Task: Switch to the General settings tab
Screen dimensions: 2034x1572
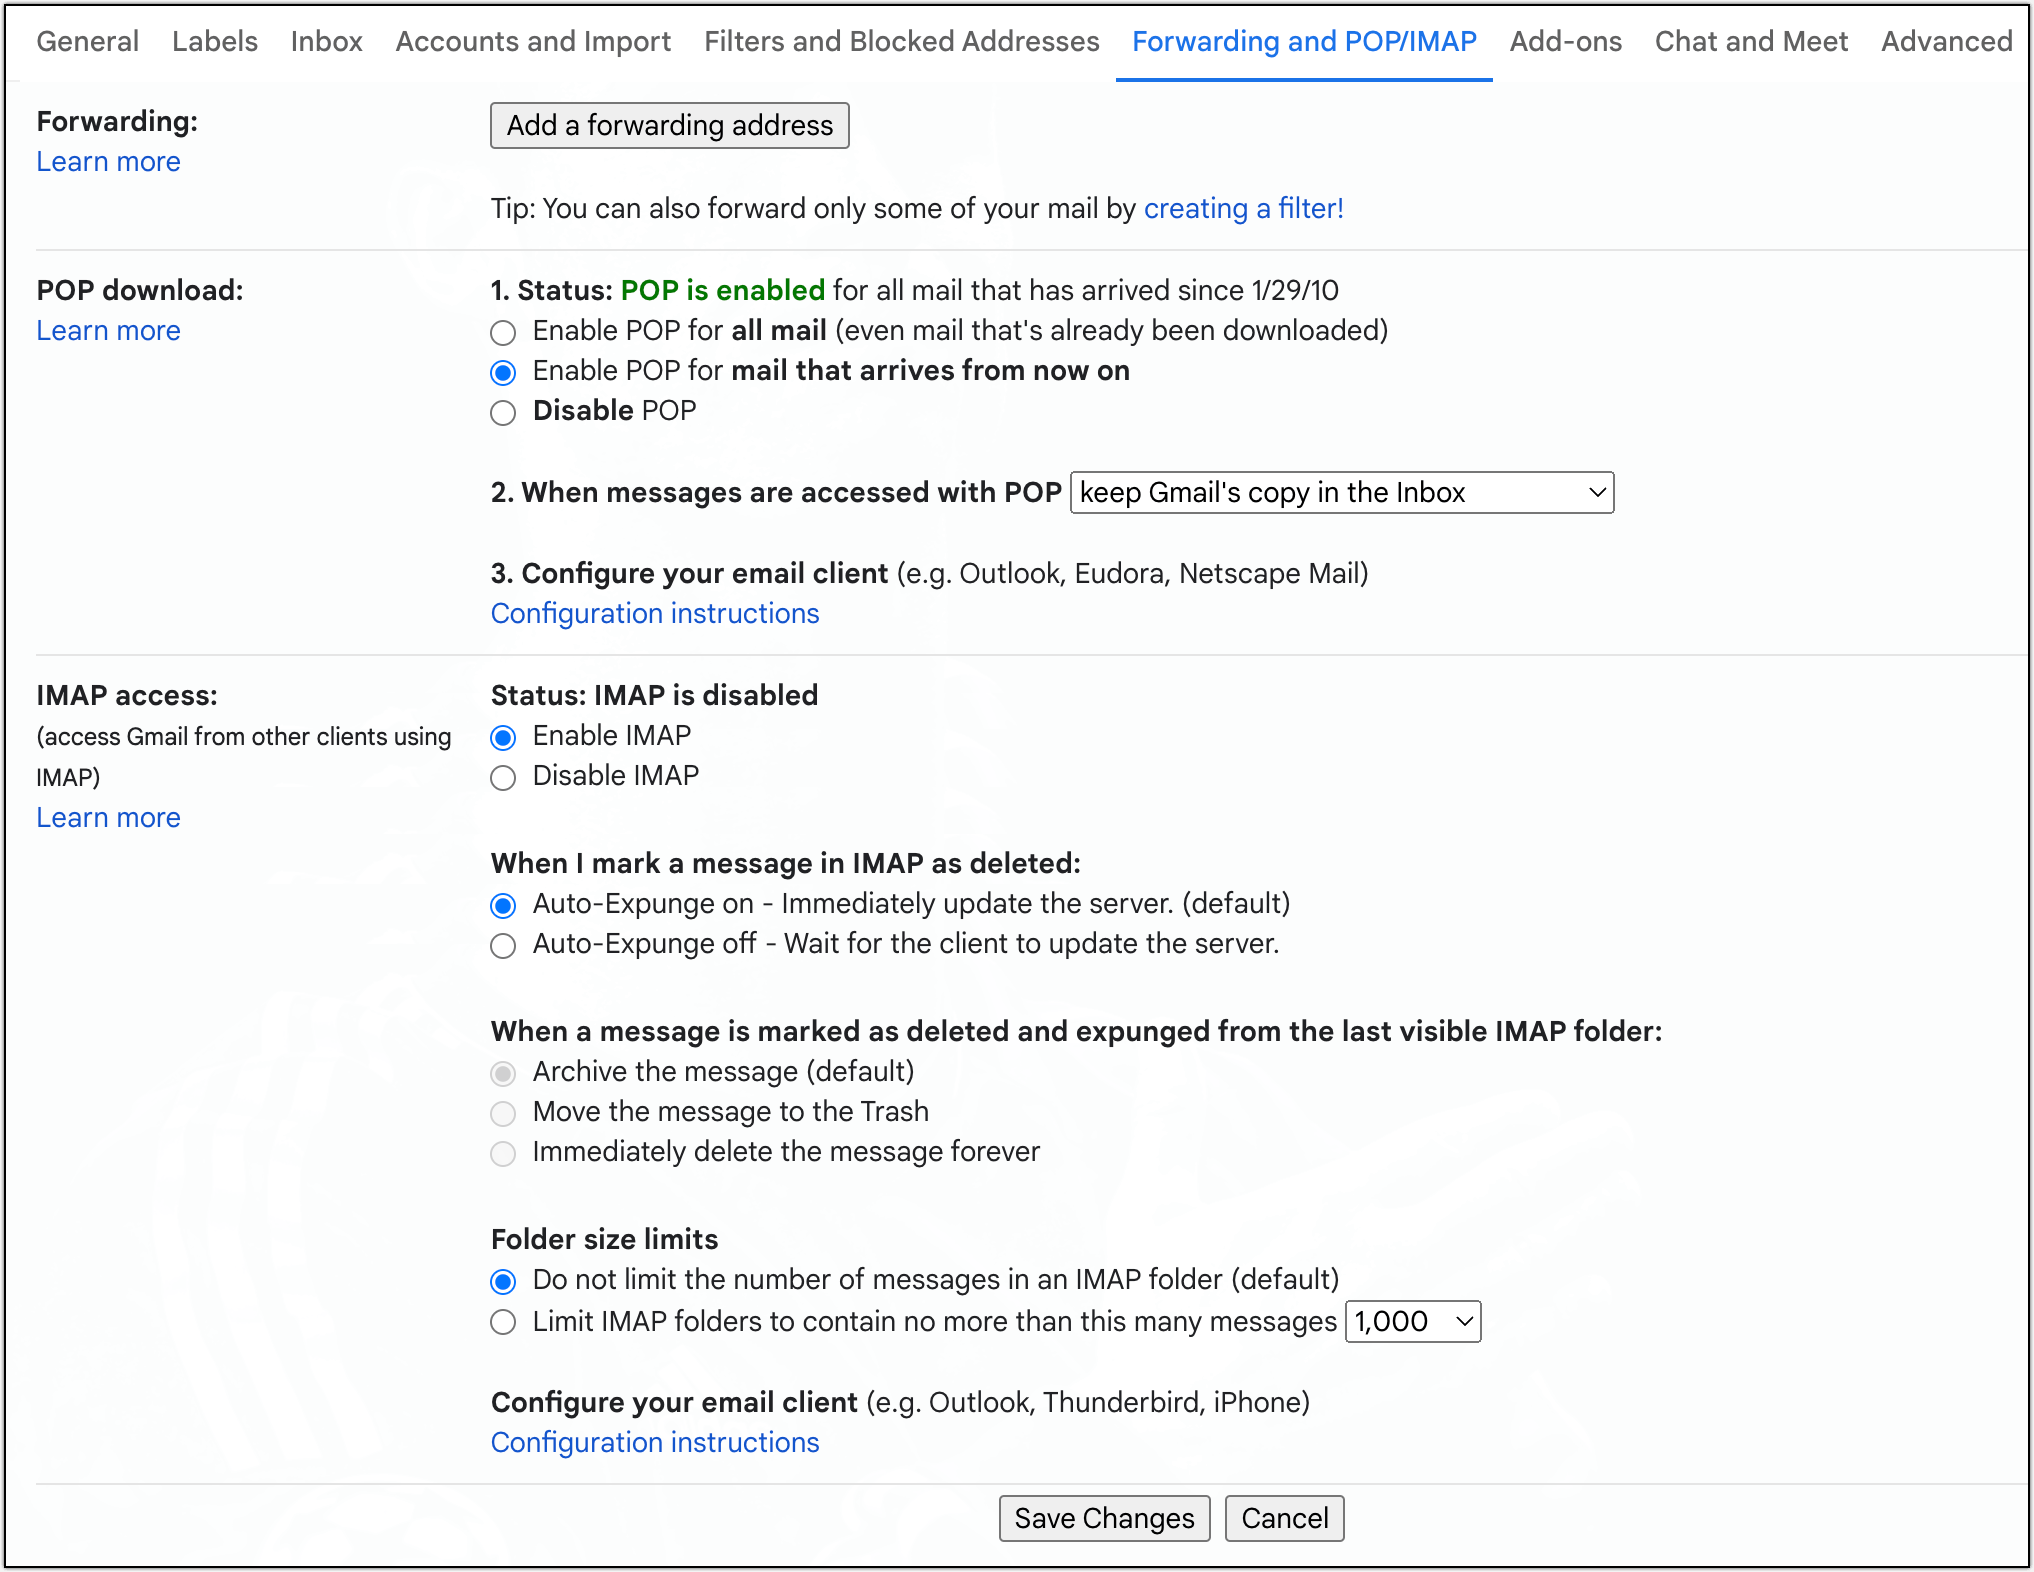Action: [88, 41]
